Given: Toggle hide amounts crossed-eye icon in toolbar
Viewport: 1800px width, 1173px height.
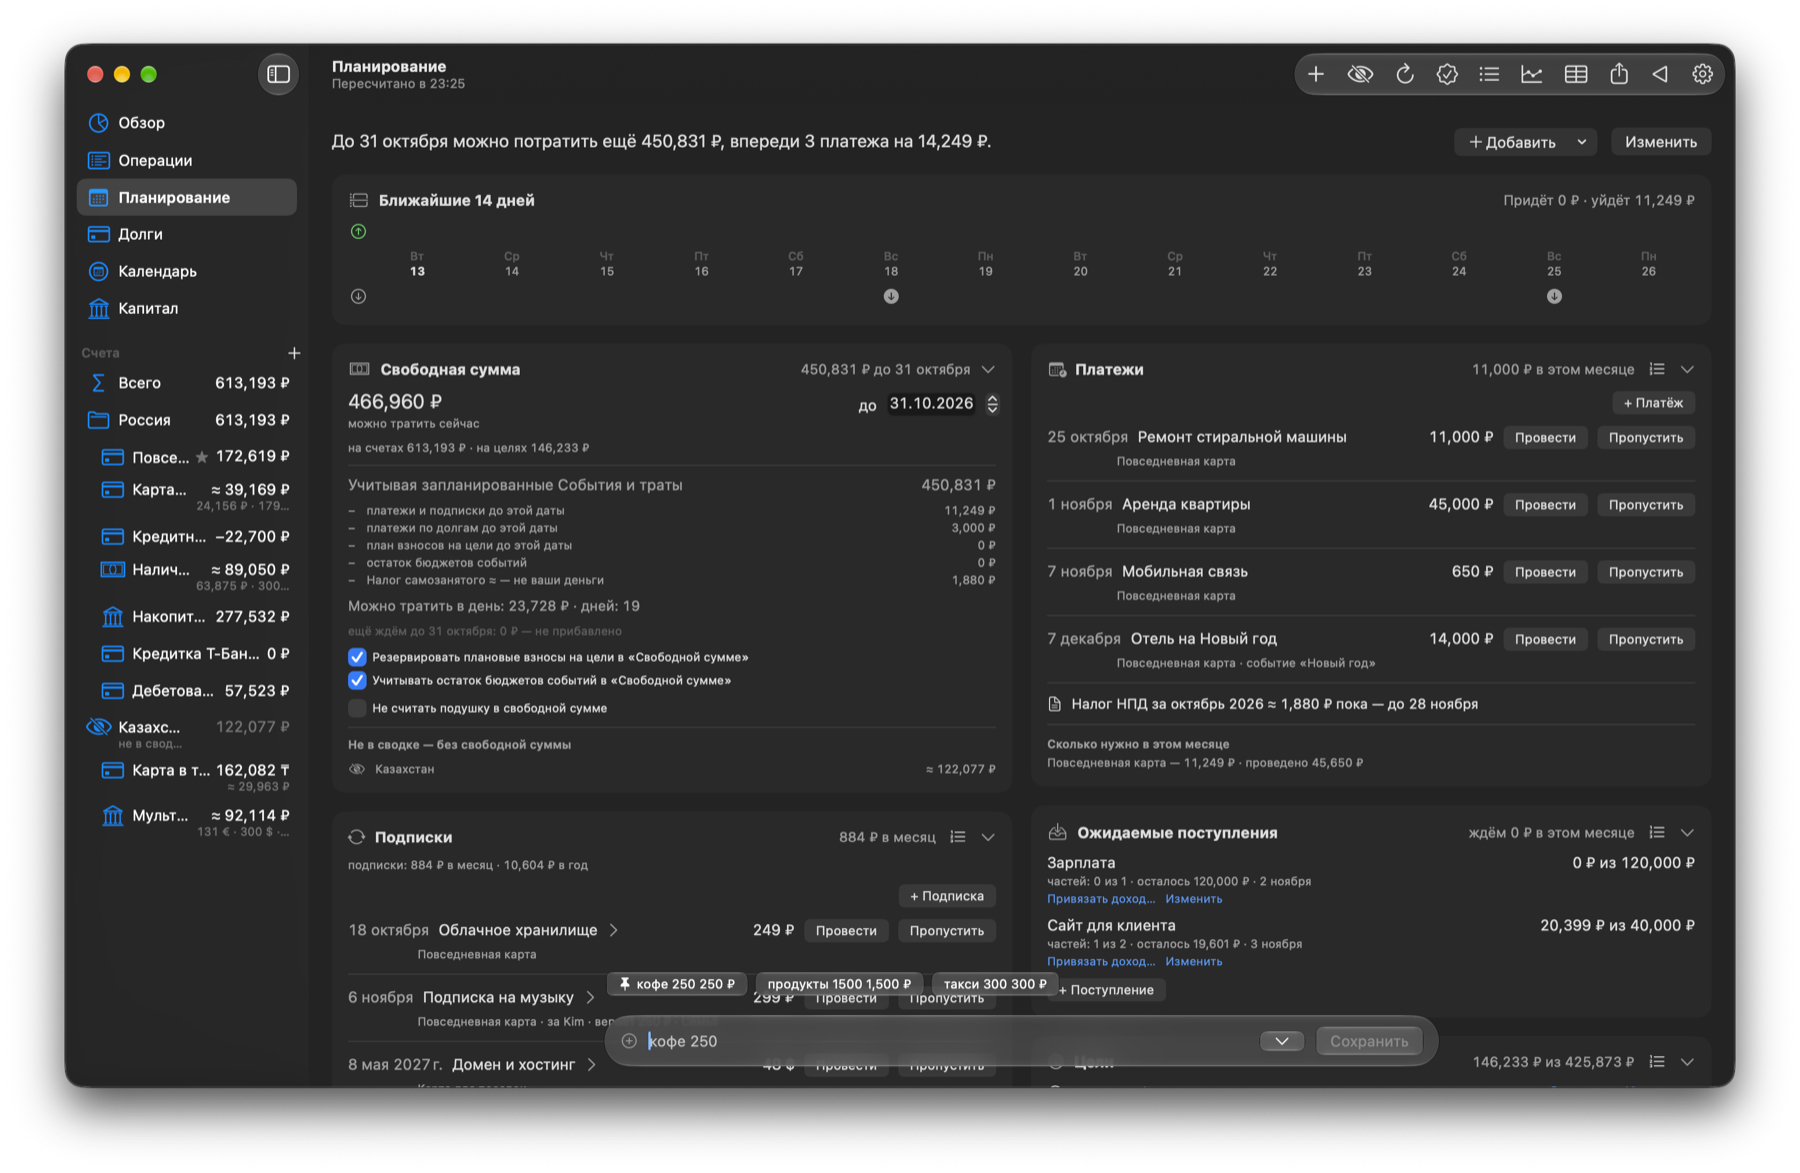Looking at the screenshot, I should point(1360,74).
